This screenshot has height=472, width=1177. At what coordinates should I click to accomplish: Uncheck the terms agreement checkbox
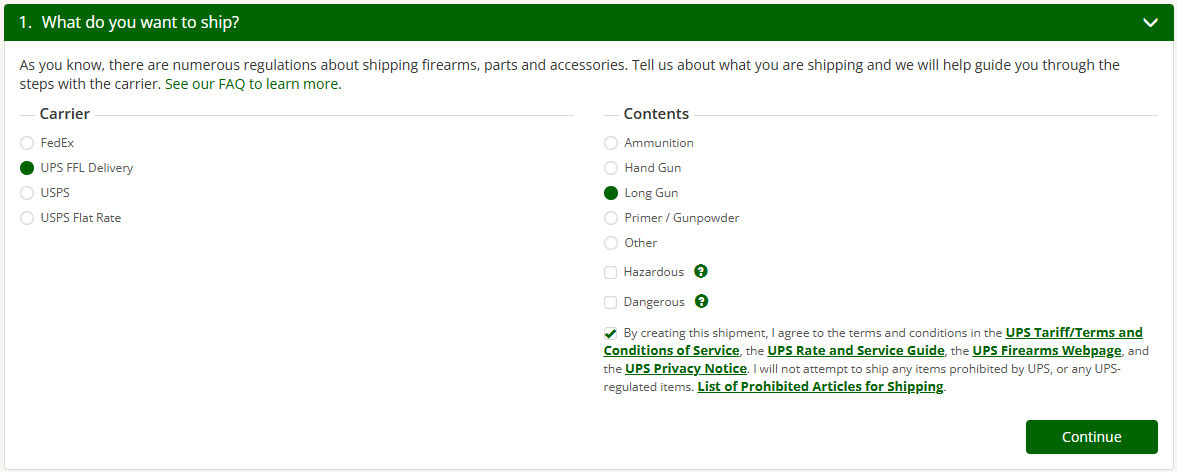[x=611, y=333]
